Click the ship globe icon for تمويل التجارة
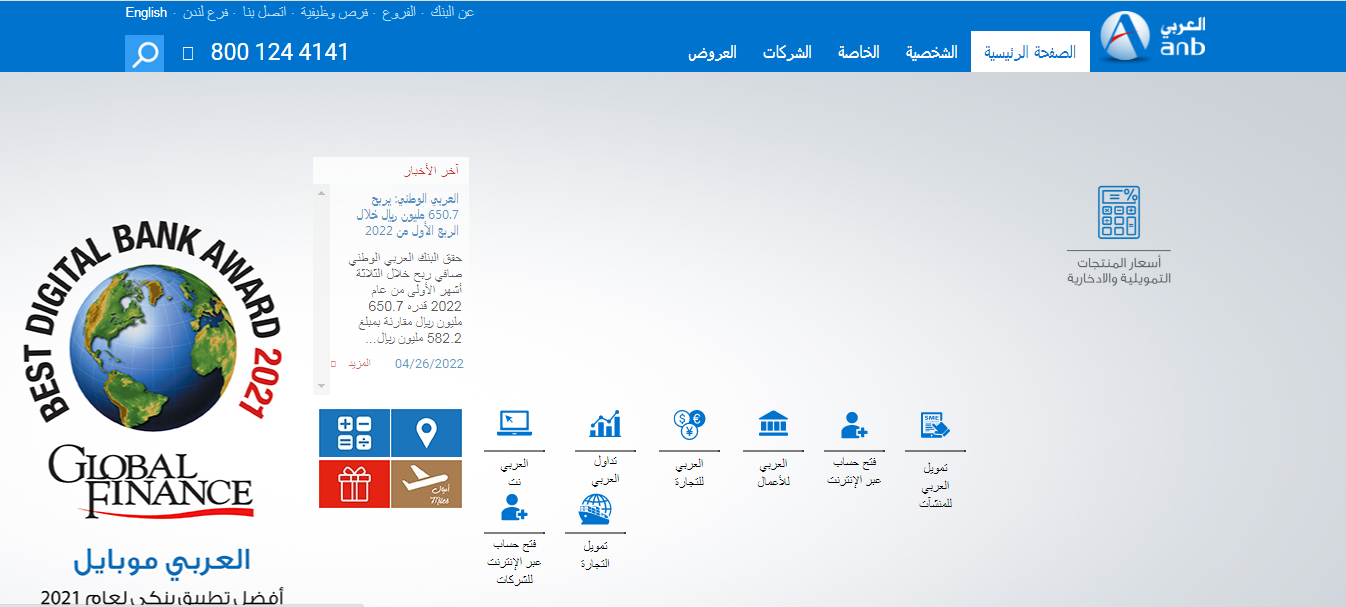The height and width of the screenshot is (607, 1346). [595, 510]
